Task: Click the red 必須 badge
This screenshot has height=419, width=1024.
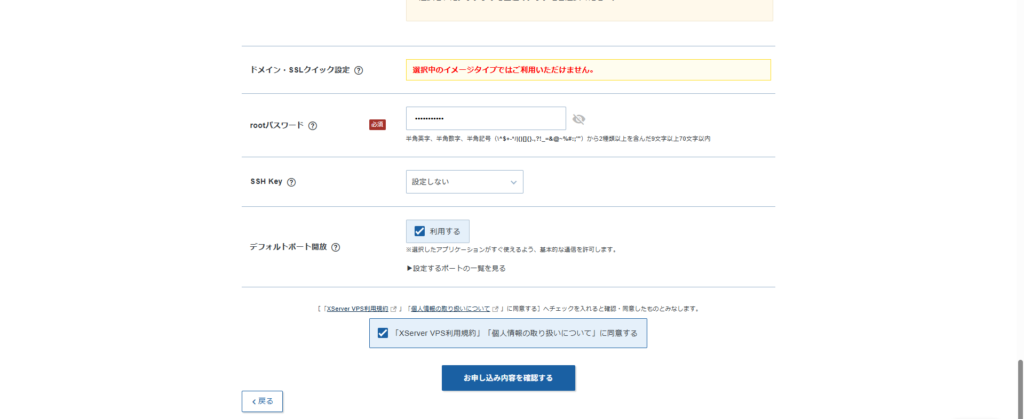Action: pos(377,125)
